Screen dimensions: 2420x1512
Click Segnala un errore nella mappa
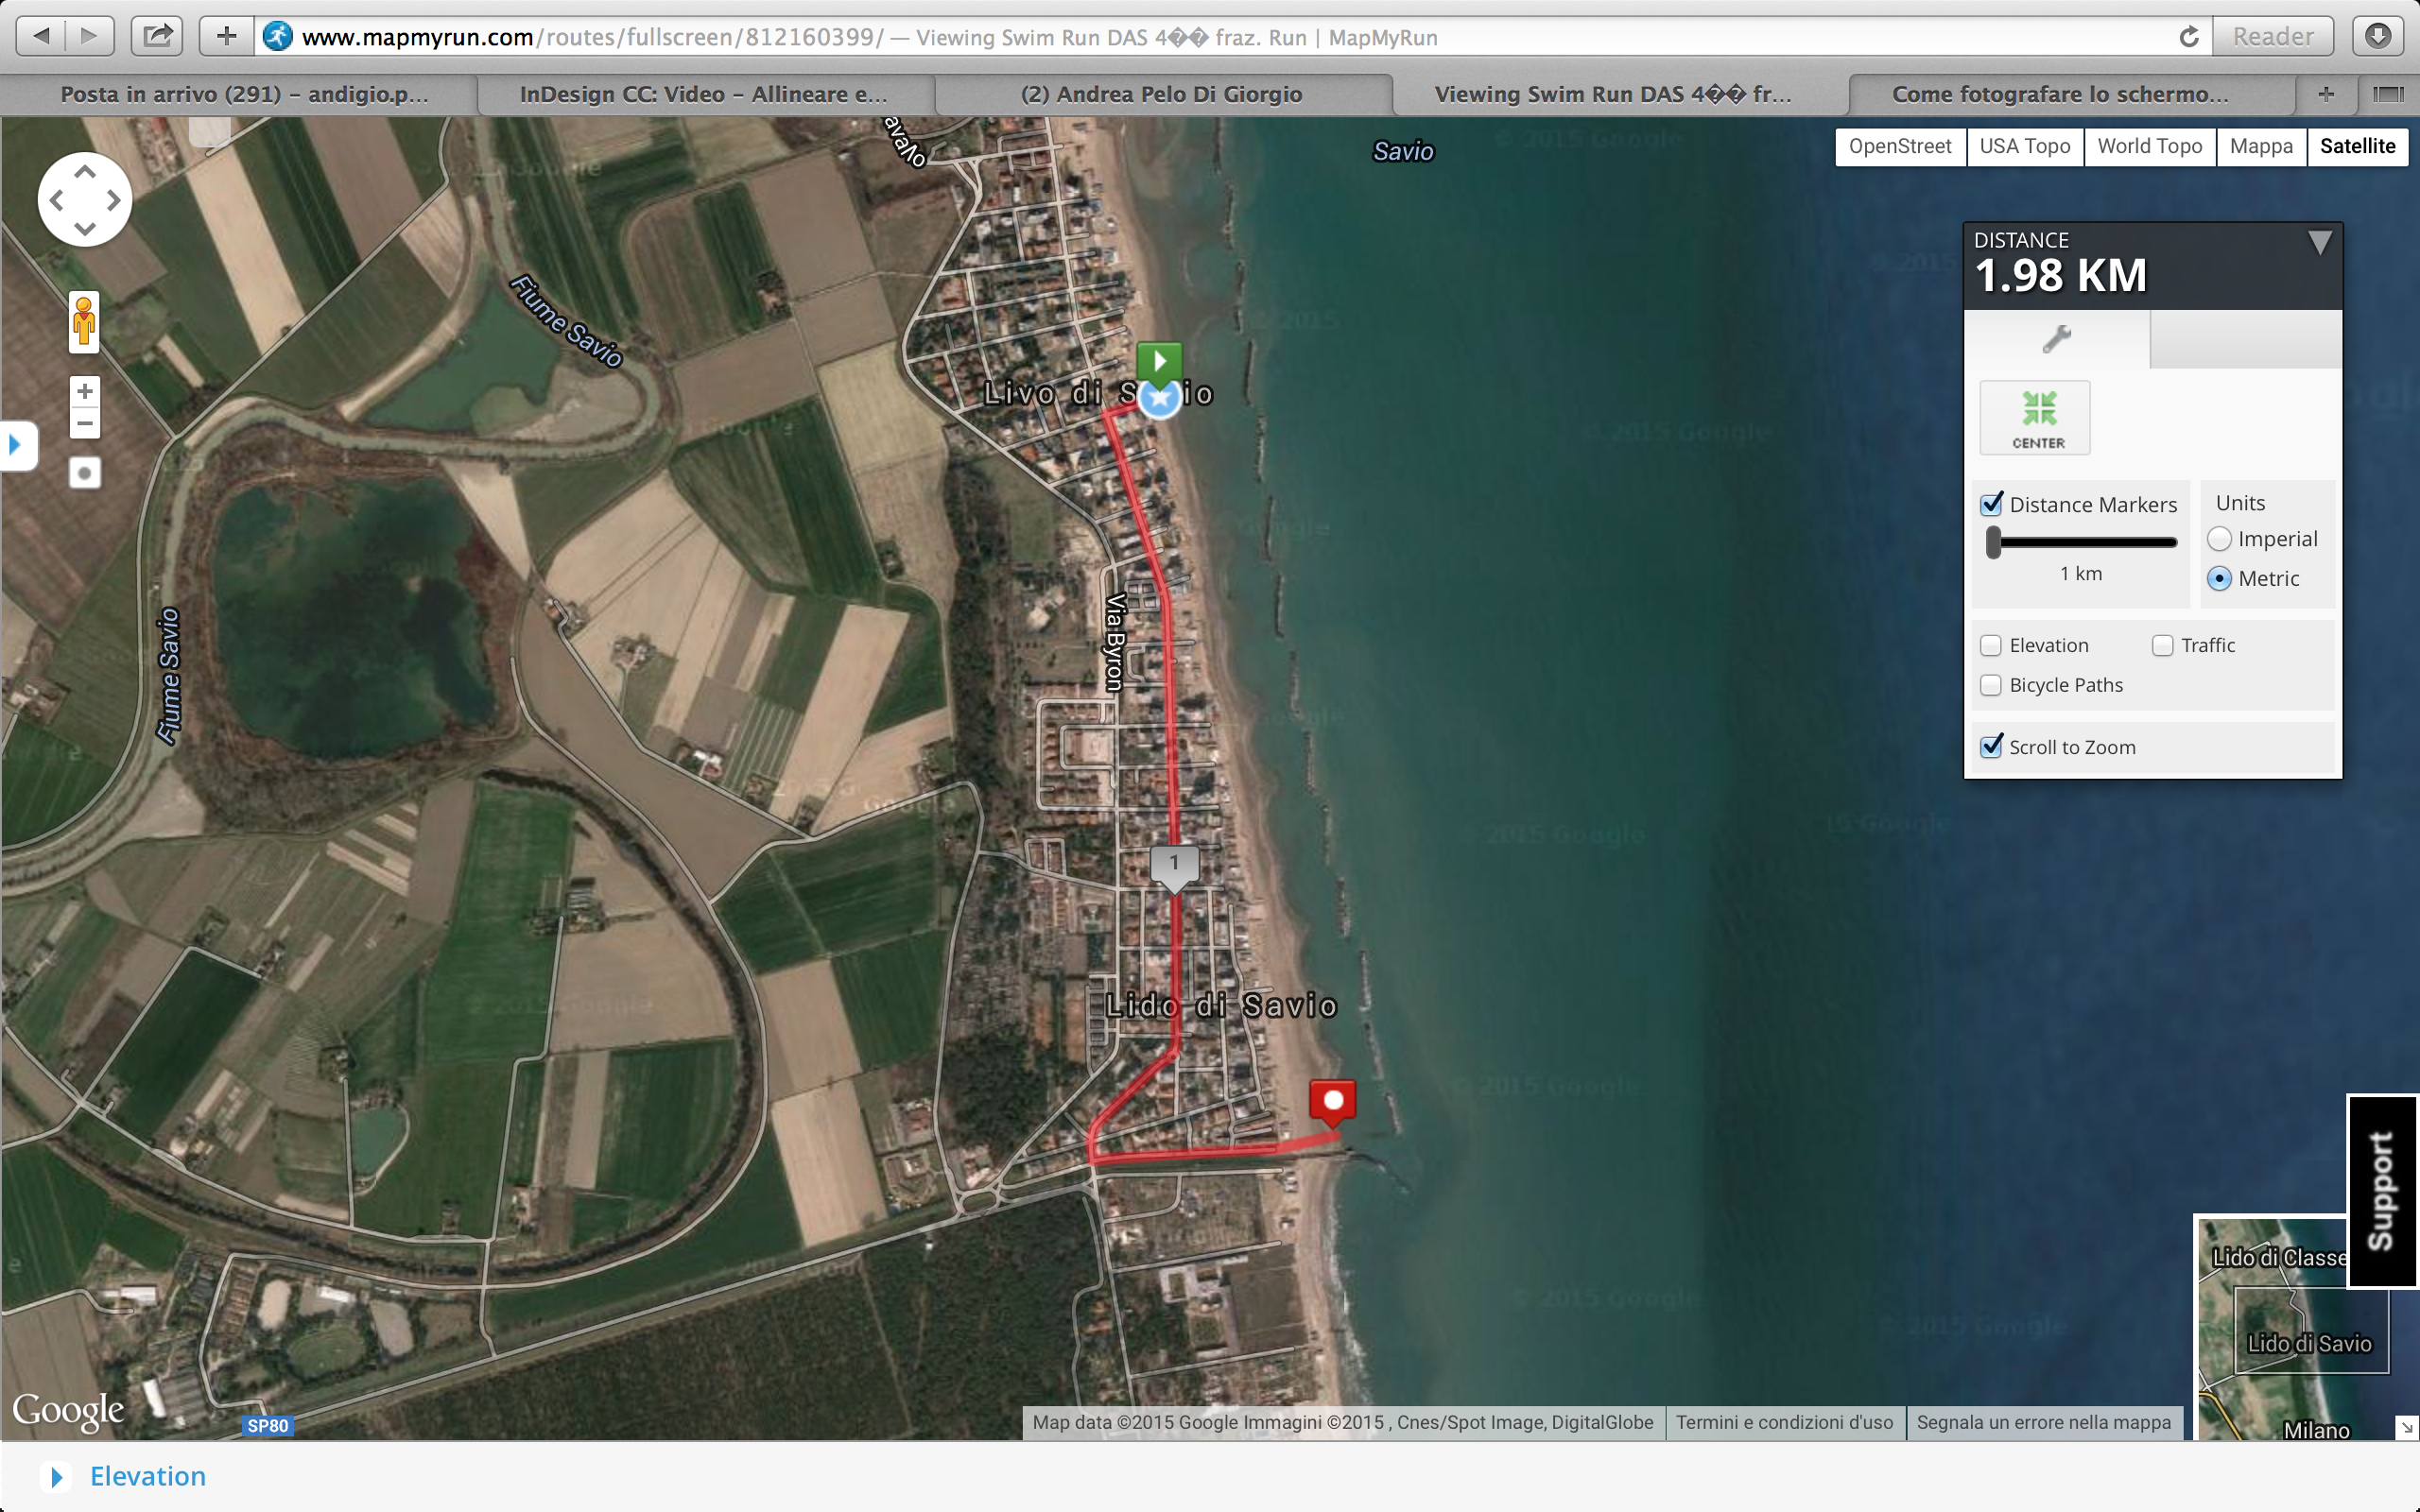(2044, 1422)
